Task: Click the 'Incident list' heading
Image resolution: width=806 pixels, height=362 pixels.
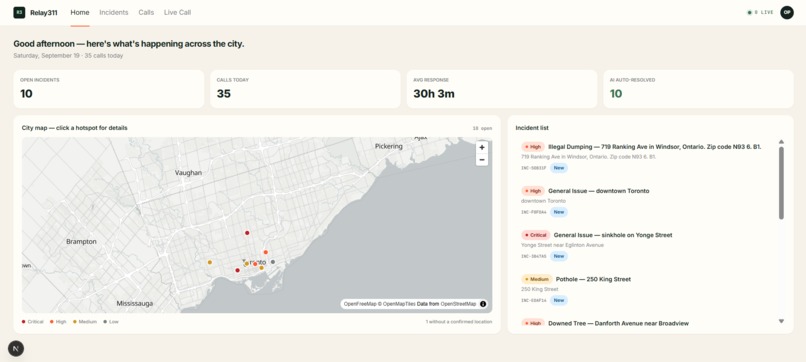Action: pos(532,128)
